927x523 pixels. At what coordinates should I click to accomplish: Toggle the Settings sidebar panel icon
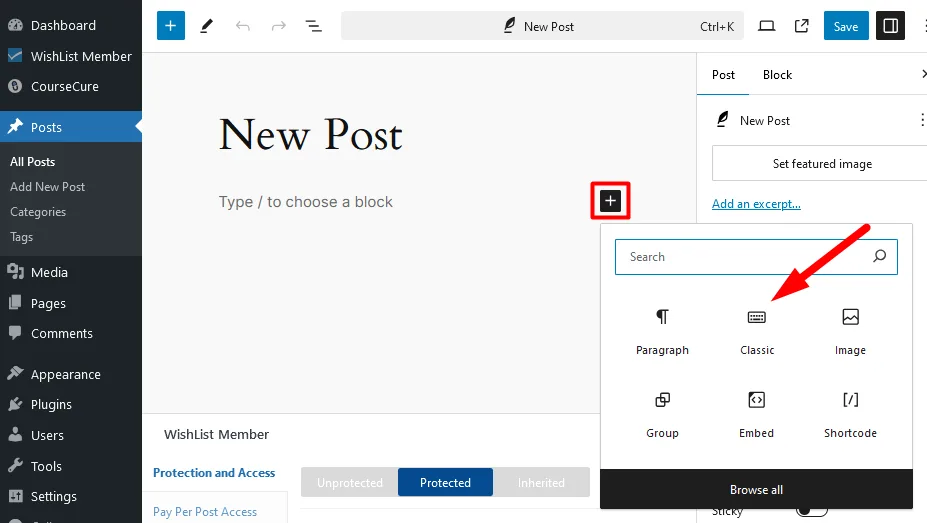pos(890,26)
